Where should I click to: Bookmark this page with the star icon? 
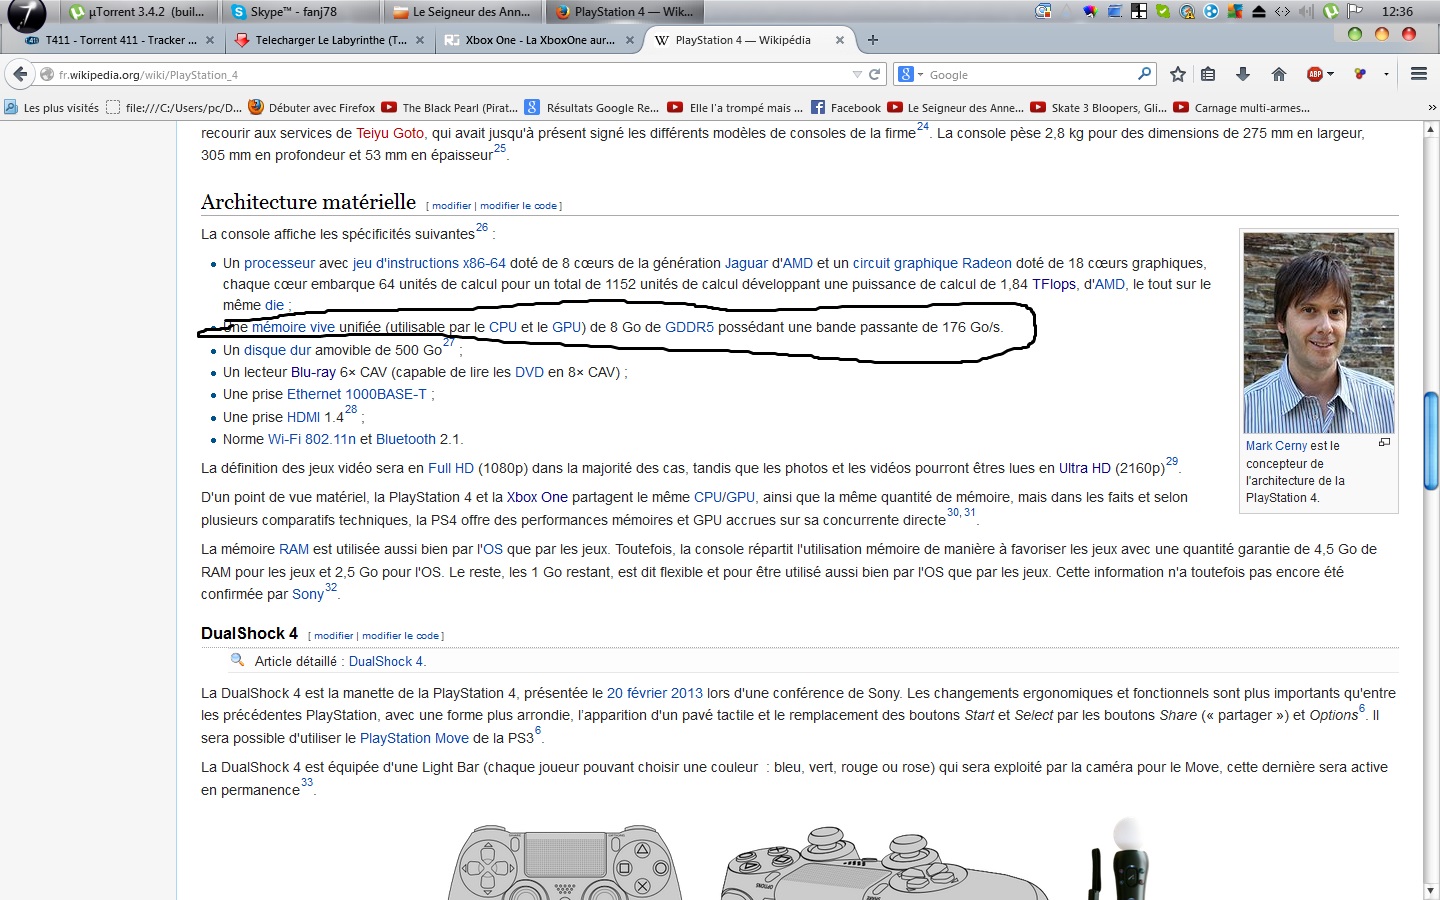pos(1178,74)
